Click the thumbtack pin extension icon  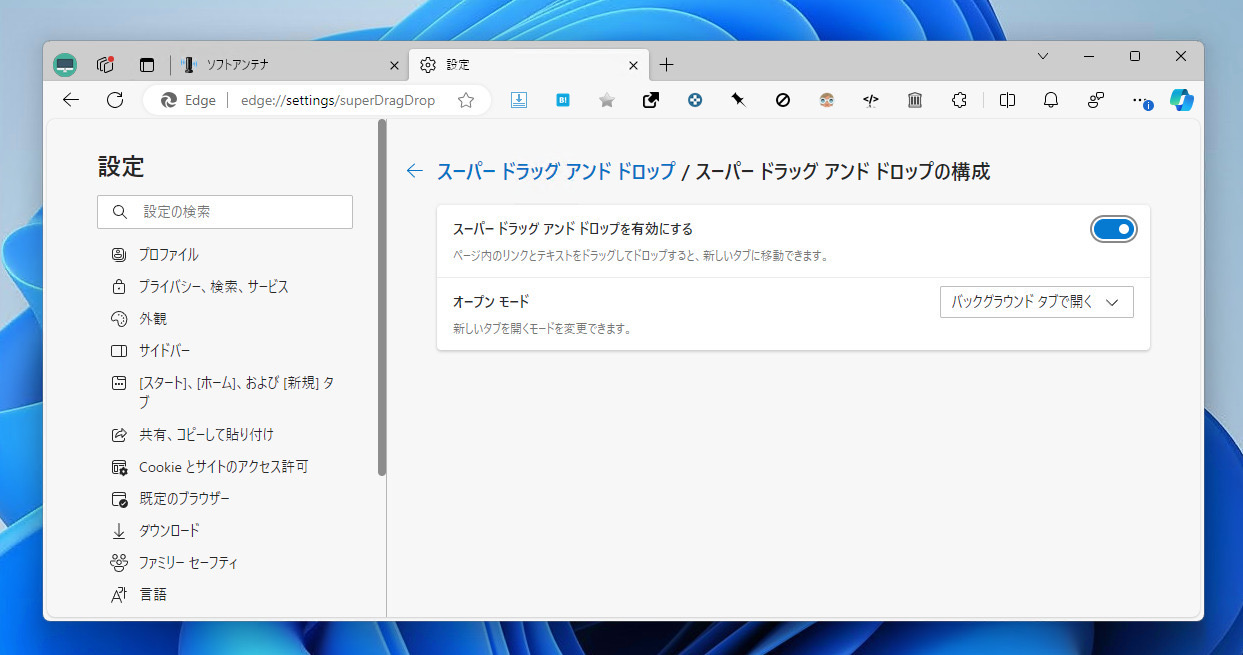point(738,100)
